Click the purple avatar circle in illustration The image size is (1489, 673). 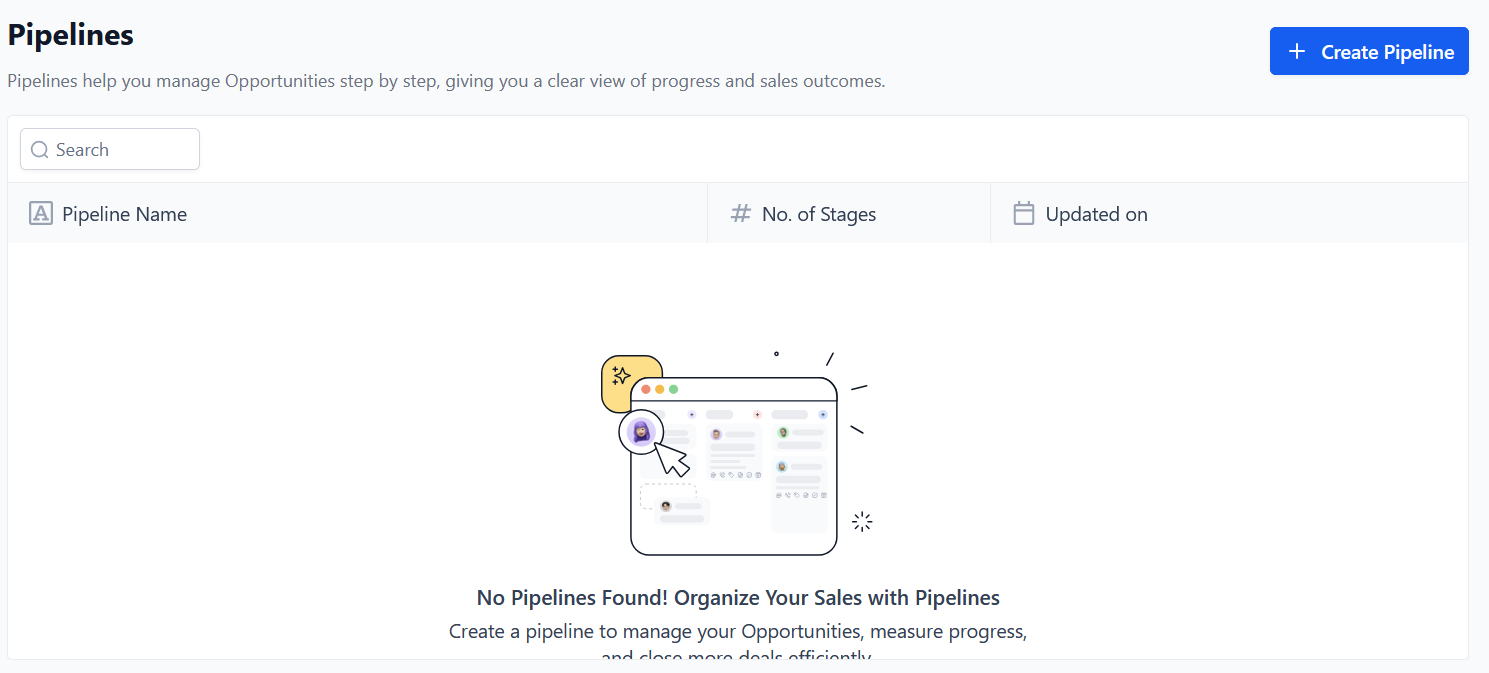click(641, 432)
